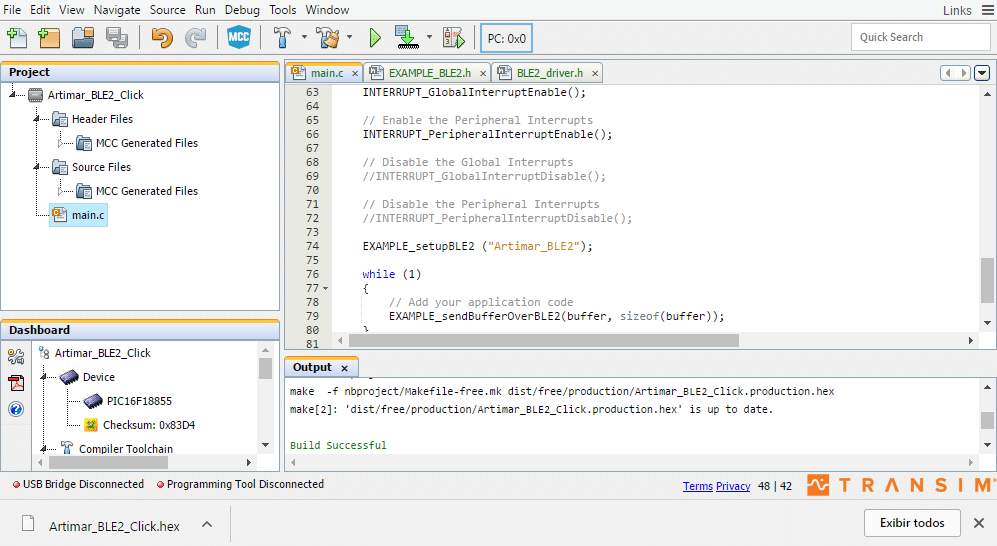Click the Save All toolbar icon
Viewport: 997px width, 546px height.
coord(117,38)
